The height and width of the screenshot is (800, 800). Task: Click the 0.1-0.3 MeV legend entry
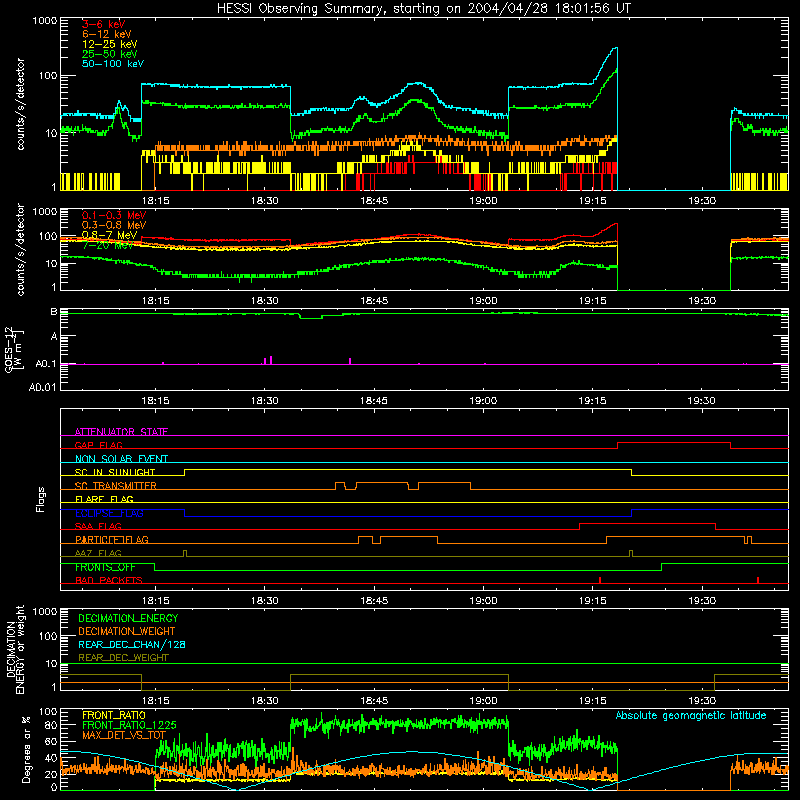coord(114,215)
